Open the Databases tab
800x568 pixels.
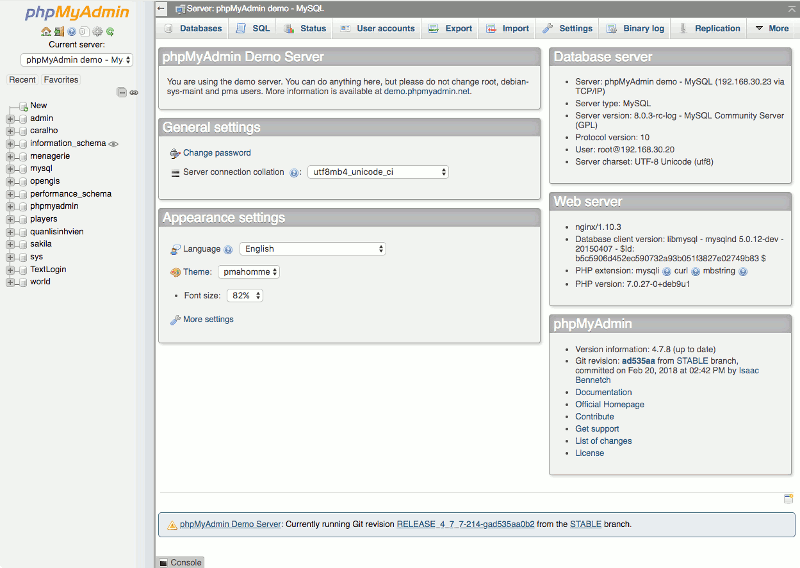coord(193,29)
